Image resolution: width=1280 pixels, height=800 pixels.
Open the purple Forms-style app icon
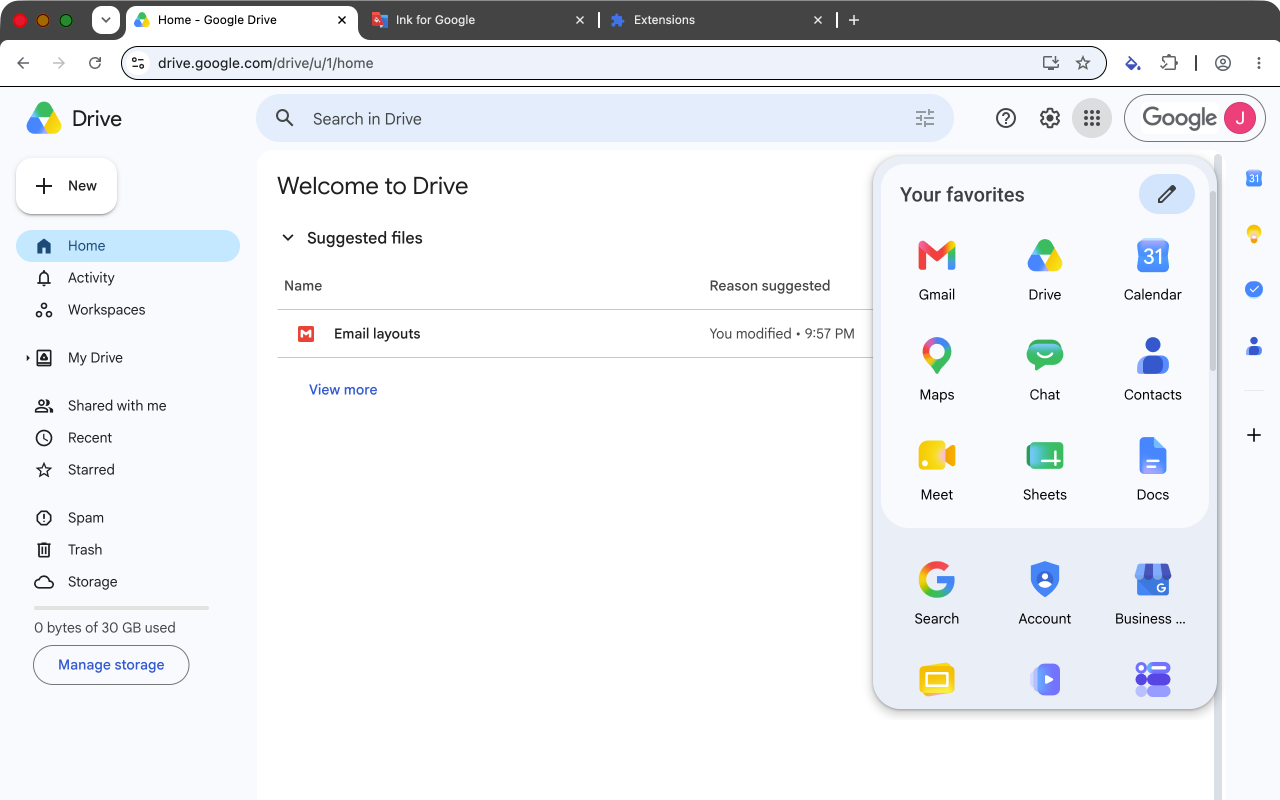1153,680
